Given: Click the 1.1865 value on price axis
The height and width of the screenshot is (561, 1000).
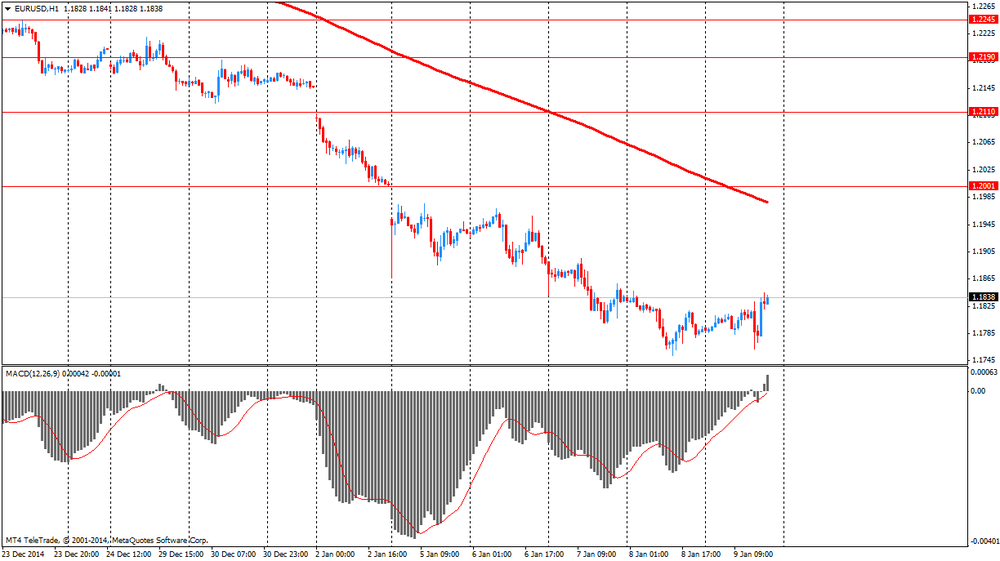Looking at the screenshot, I should 983,279.
